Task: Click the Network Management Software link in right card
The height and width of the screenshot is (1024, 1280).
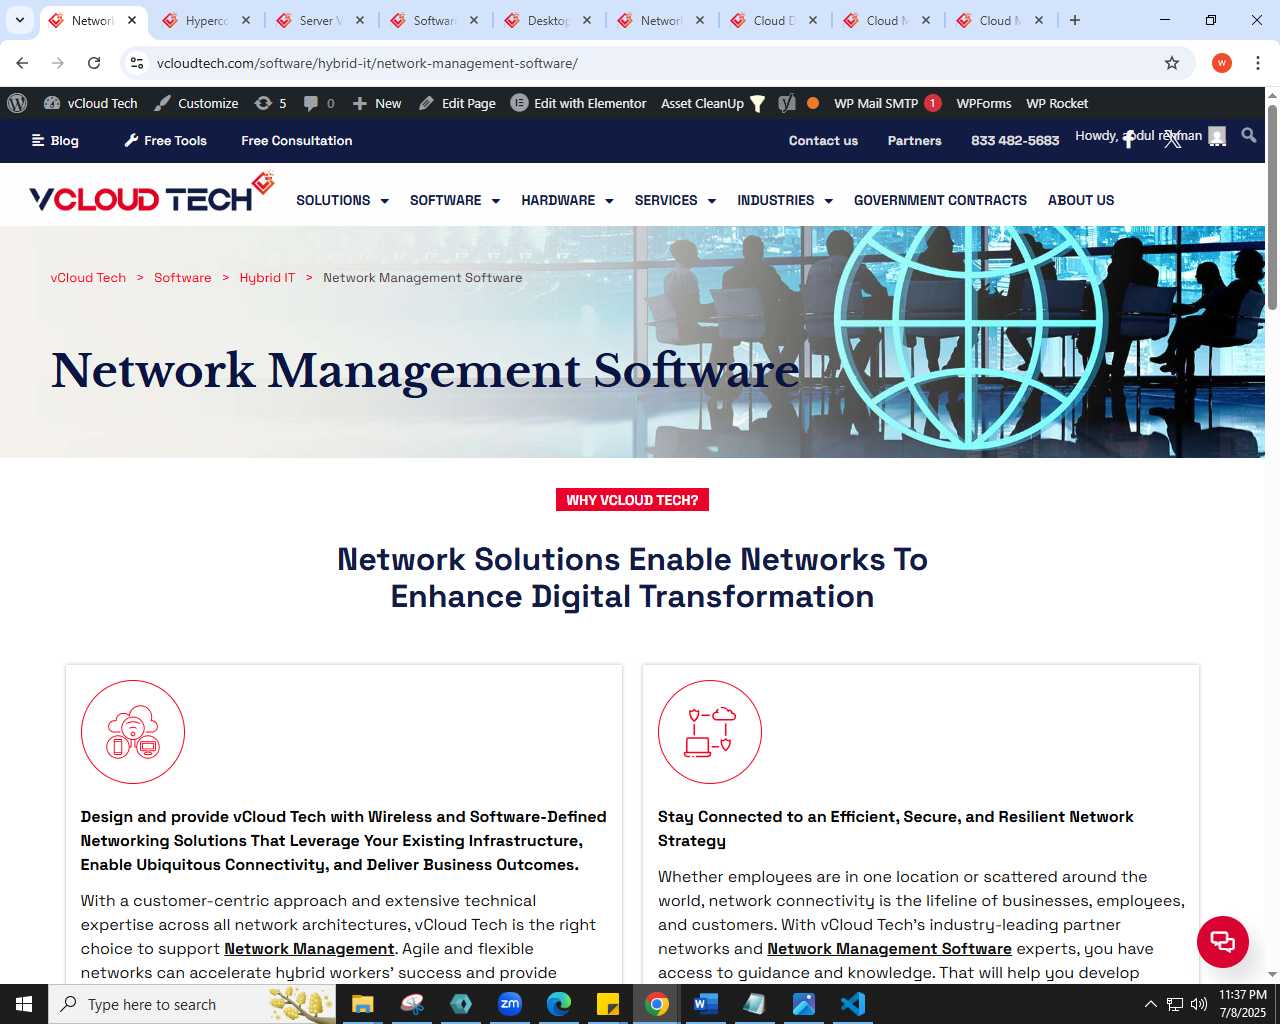Action: 889,949
